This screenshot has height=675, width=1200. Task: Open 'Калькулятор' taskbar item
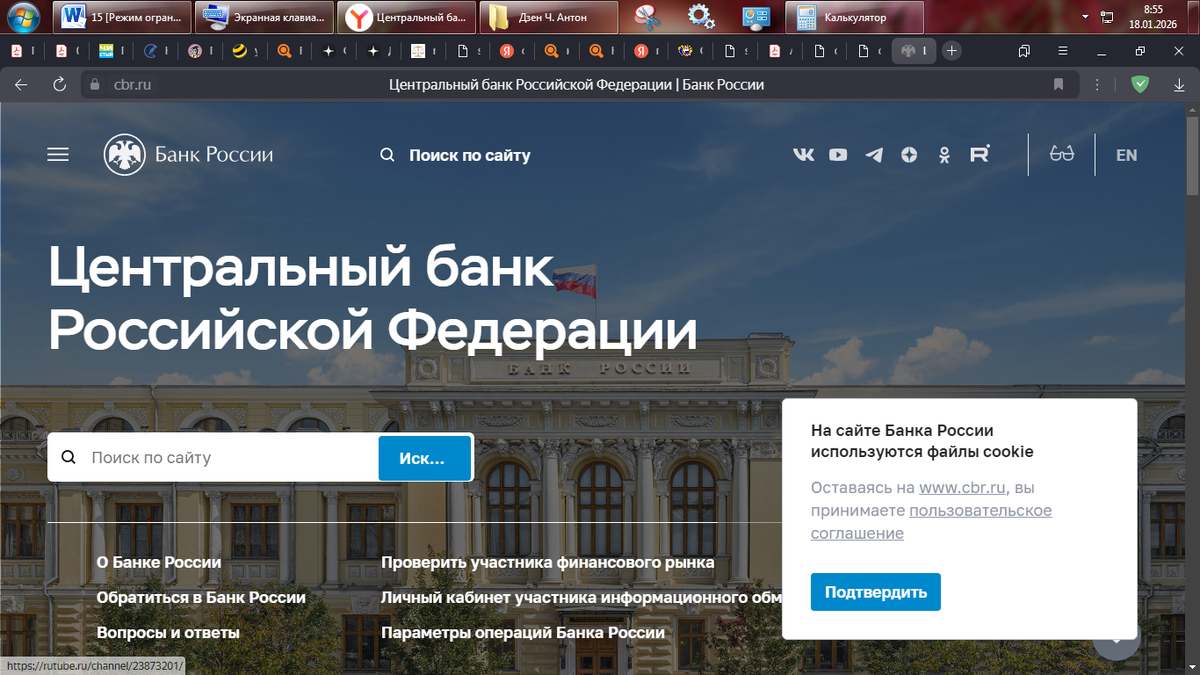[855, 17]
